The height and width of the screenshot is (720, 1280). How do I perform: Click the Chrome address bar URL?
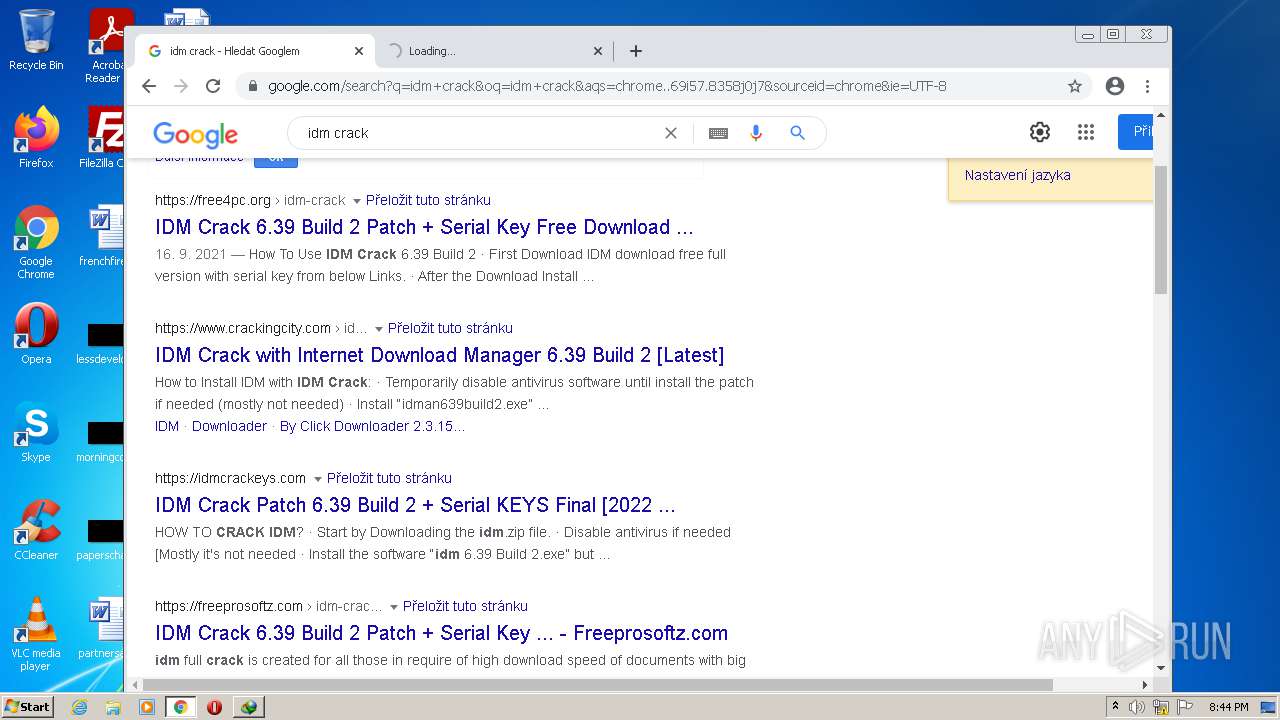[607, 86]
